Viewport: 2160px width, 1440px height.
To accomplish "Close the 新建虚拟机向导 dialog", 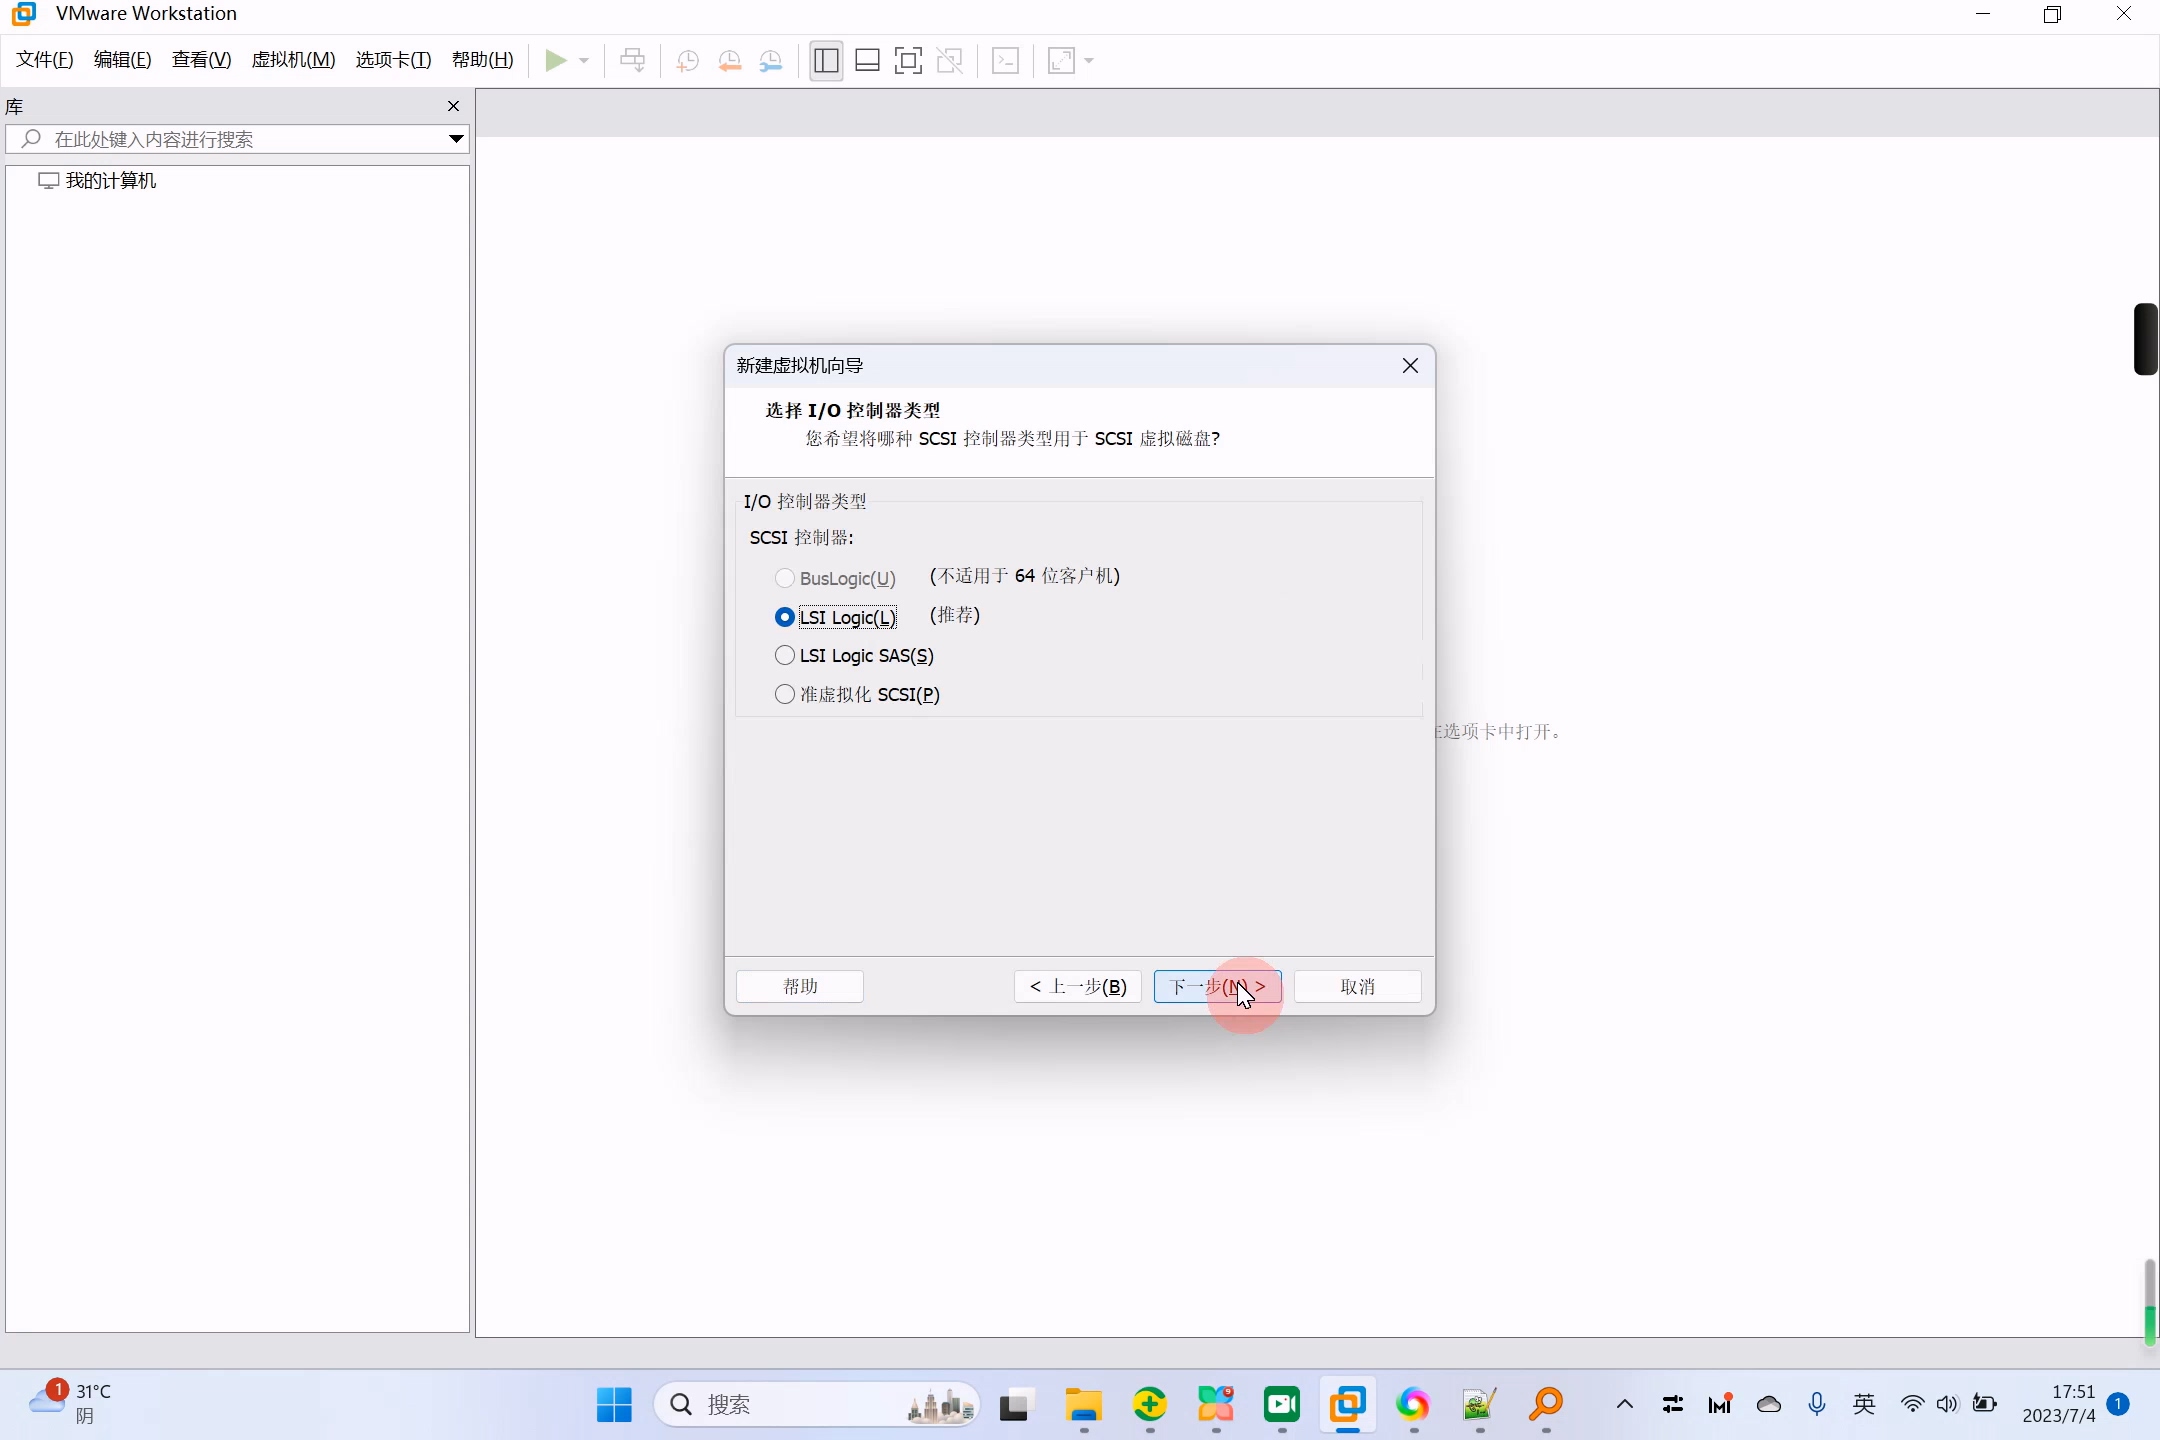I will tap(1410, 366).
